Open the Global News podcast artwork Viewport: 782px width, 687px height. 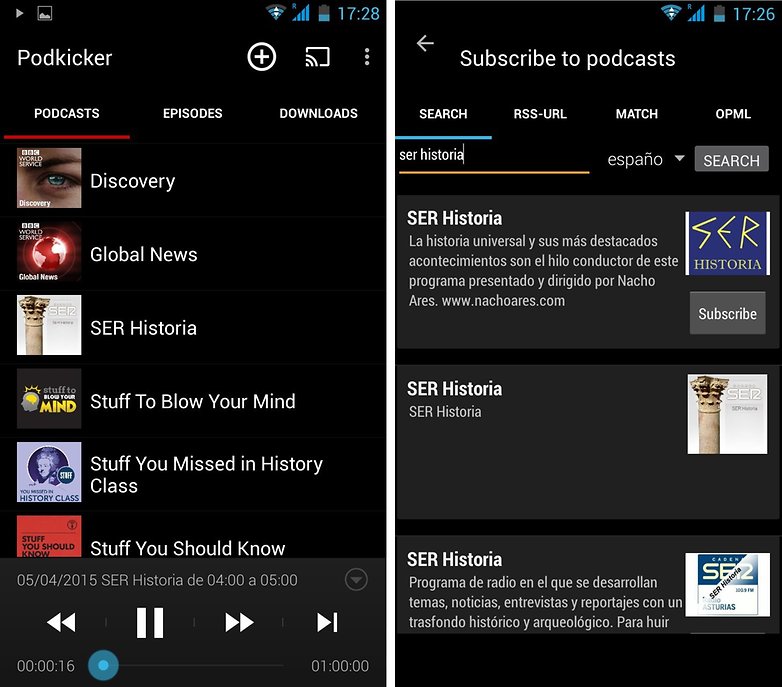tap(49, 252)
